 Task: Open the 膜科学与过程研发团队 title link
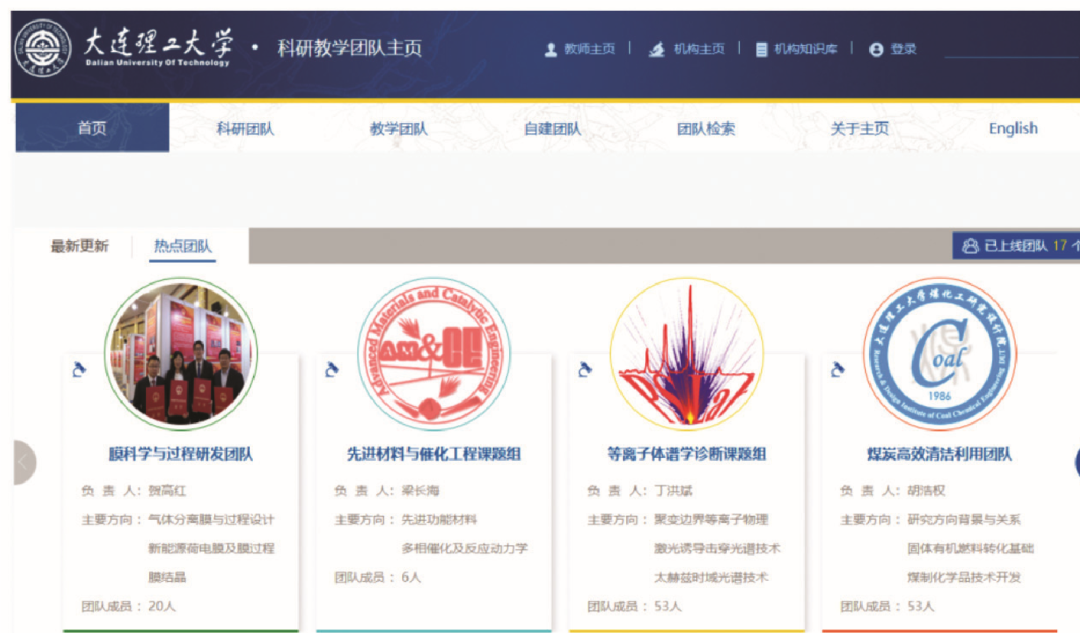pos(180,454)
